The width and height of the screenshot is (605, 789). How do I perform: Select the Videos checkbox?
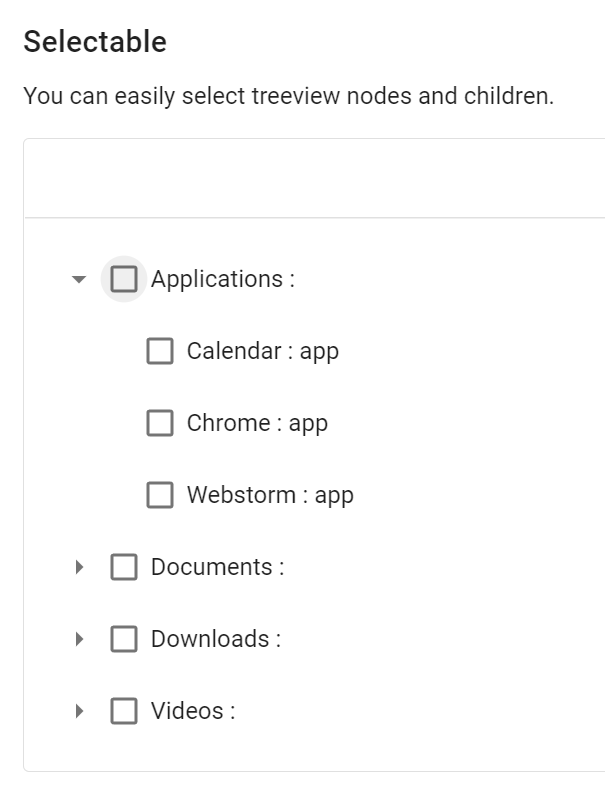pos(124,711)
